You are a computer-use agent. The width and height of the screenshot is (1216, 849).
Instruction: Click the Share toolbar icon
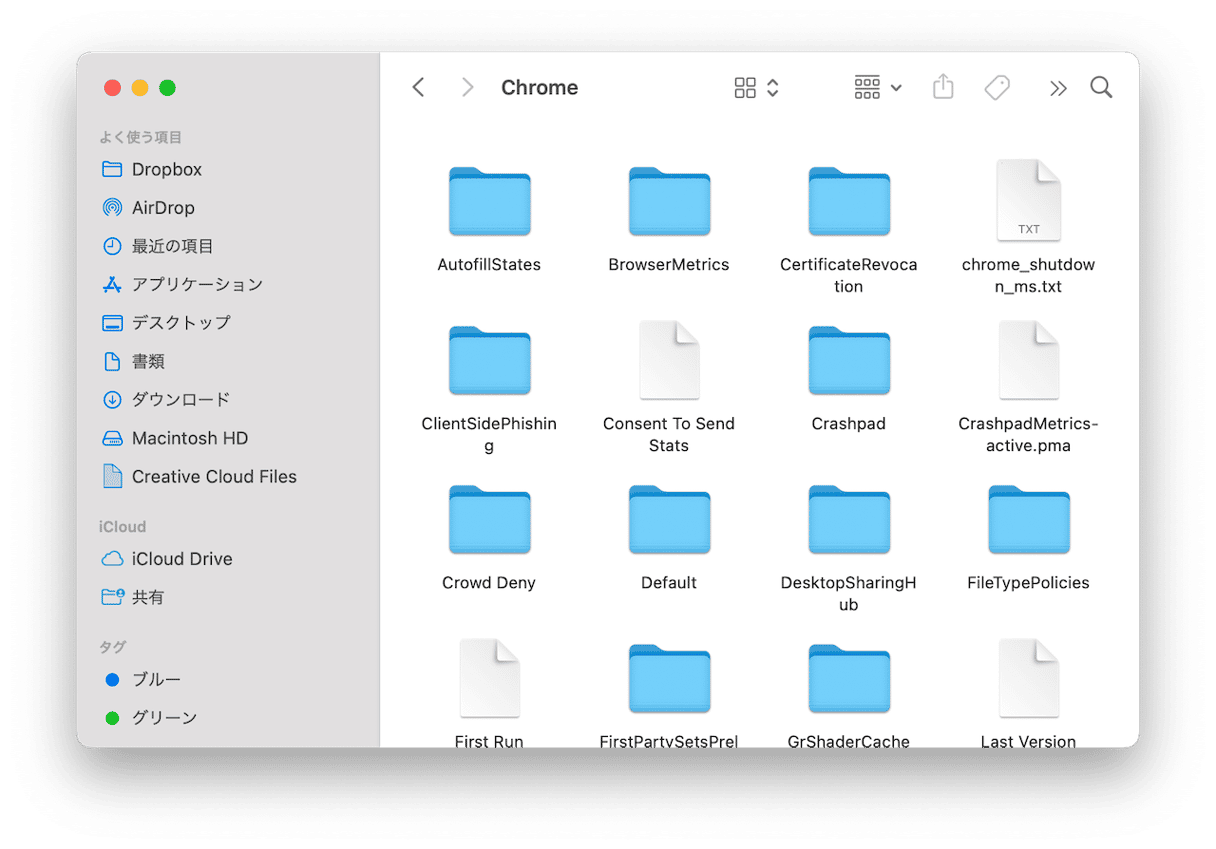click(943, 87)
